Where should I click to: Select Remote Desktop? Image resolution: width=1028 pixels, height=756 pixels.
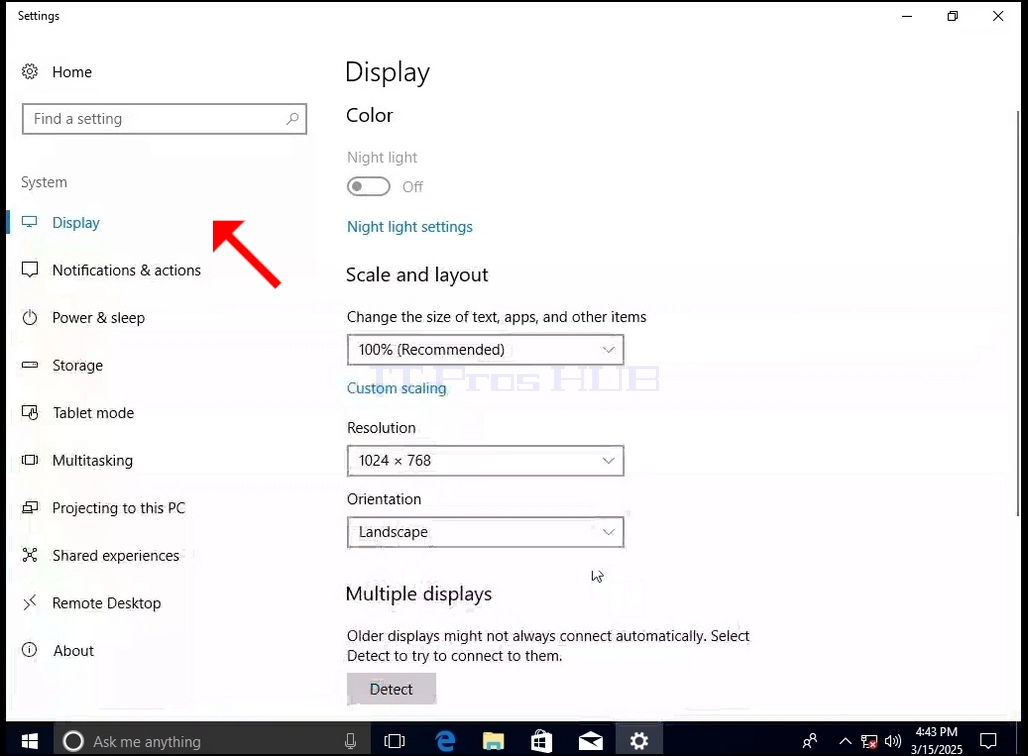[x=106, y=603]
